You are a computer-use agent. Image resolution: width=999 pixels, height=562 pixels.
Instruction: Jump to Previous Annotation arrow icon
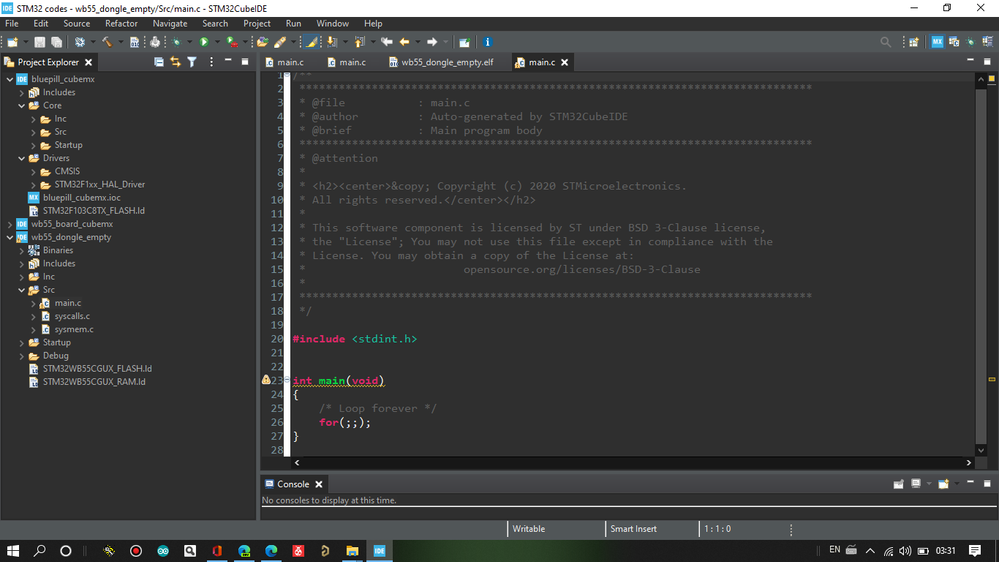pos(359,42)
